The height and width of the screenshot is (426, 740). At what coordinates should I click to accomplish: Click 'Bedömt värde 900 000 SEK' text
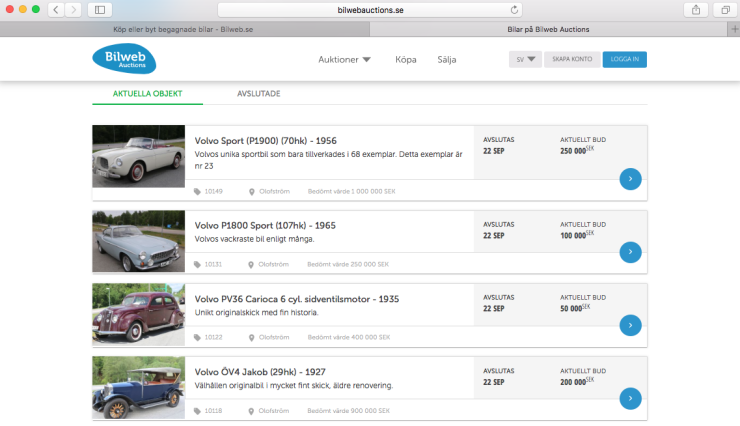pos(348,411)
